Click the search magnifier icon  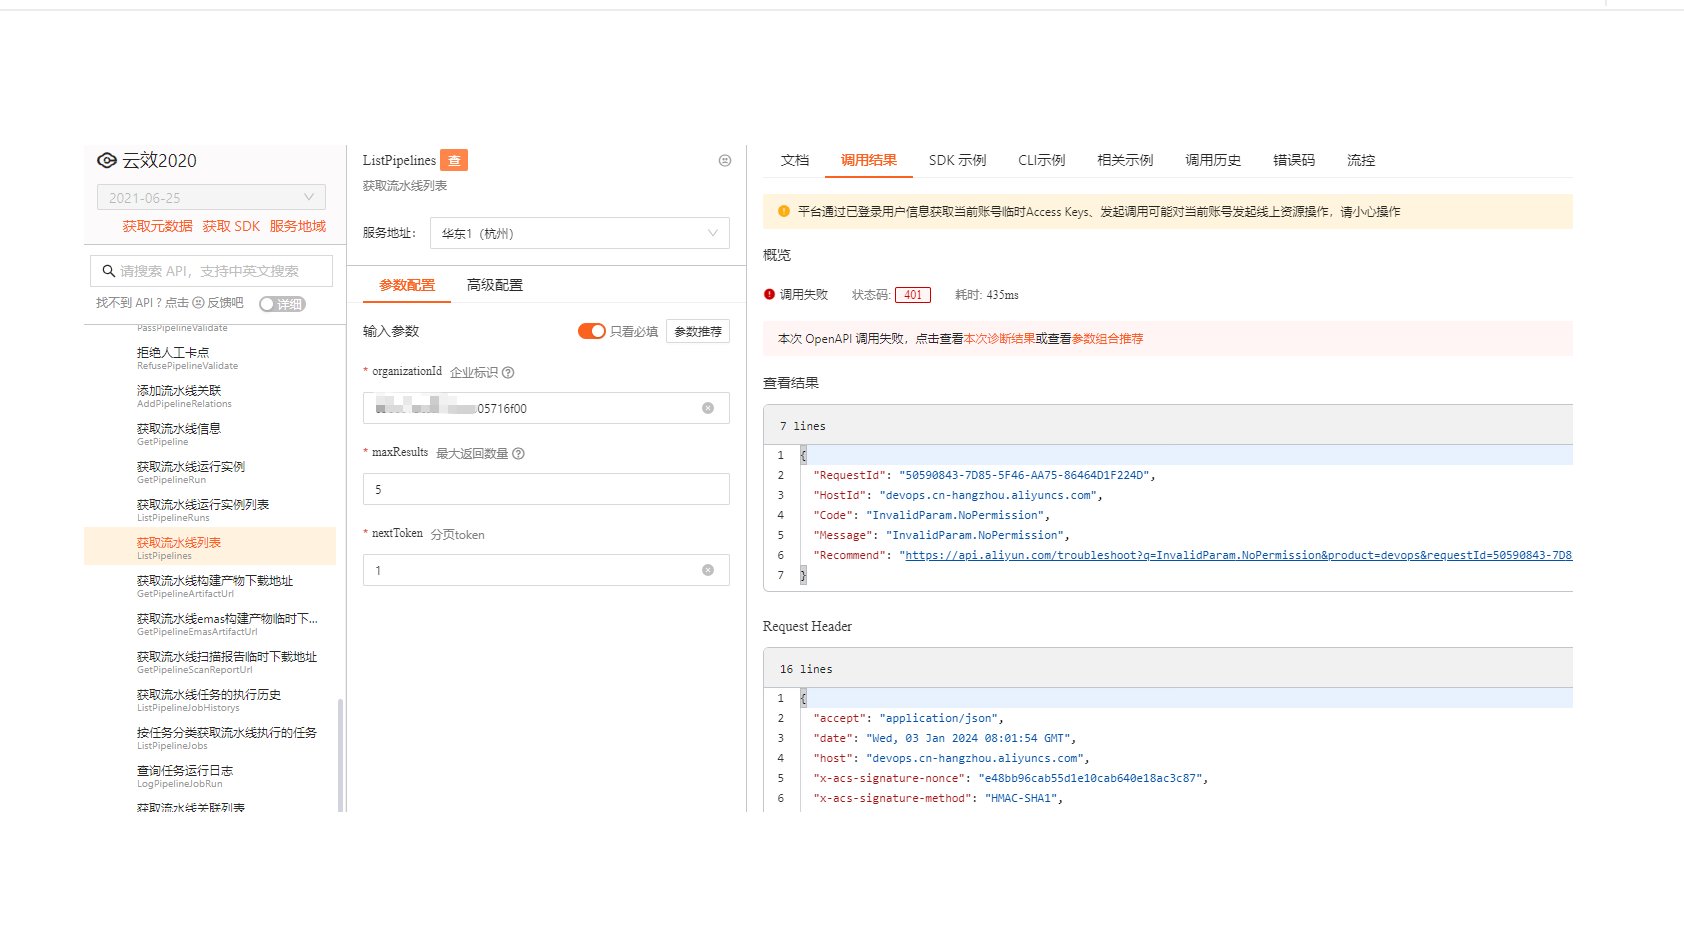point(108,271)
